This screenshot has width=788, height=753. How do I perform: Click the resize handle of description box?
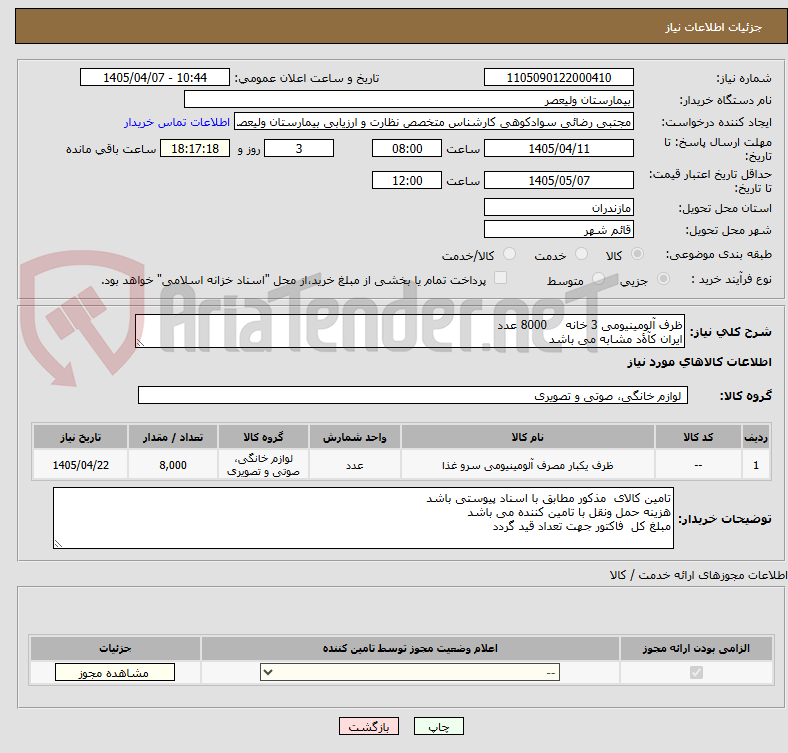(x=140, y=343)
